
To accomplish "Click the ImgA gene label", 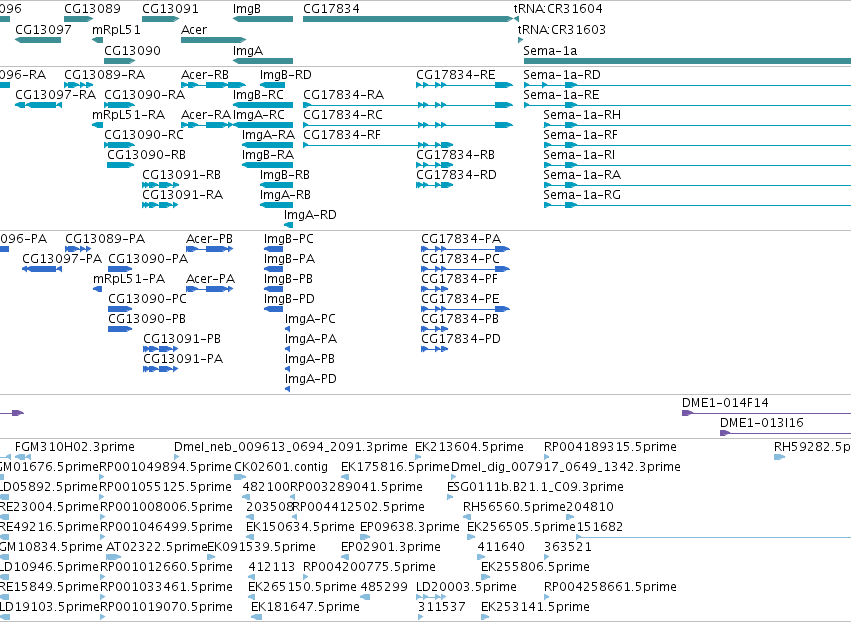I will pos(248,51).
